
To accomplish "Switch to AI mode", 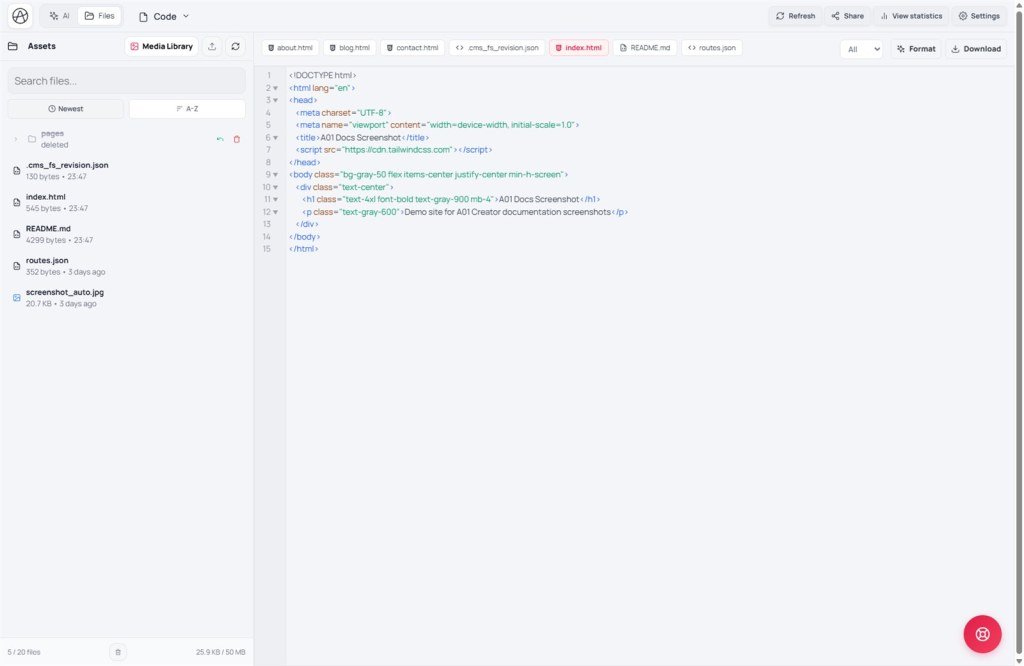I will [x=59, y=16].
